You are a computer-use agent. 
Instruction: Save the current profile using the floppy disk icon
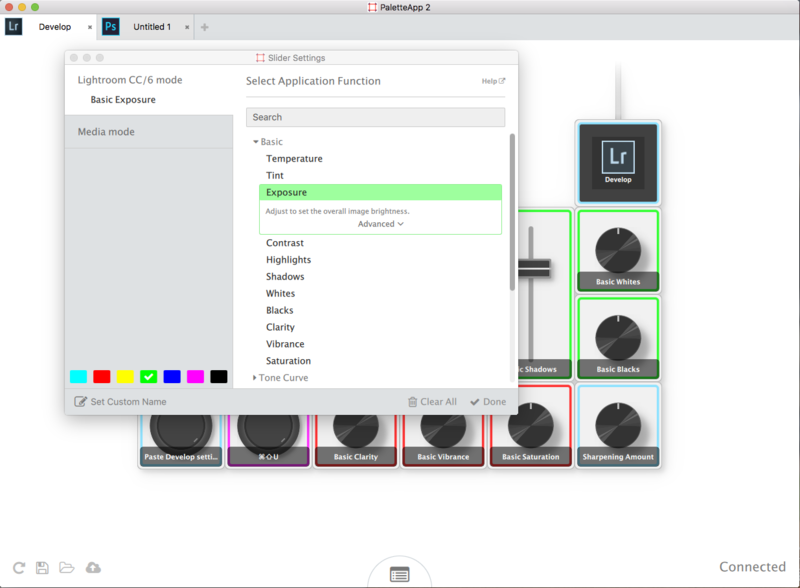pyautogui.click(x=41, y=567)
